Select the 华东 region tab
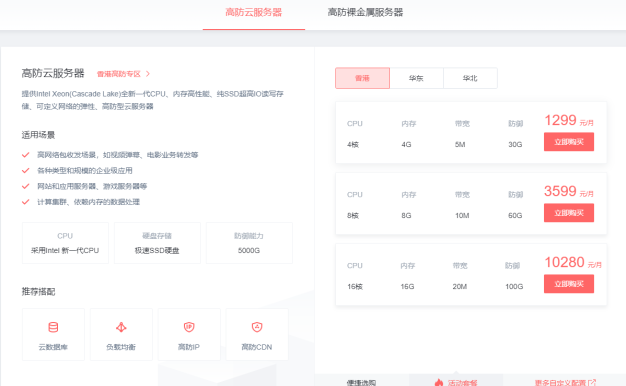This screenshot has height=386, width=626. point(416,78)
